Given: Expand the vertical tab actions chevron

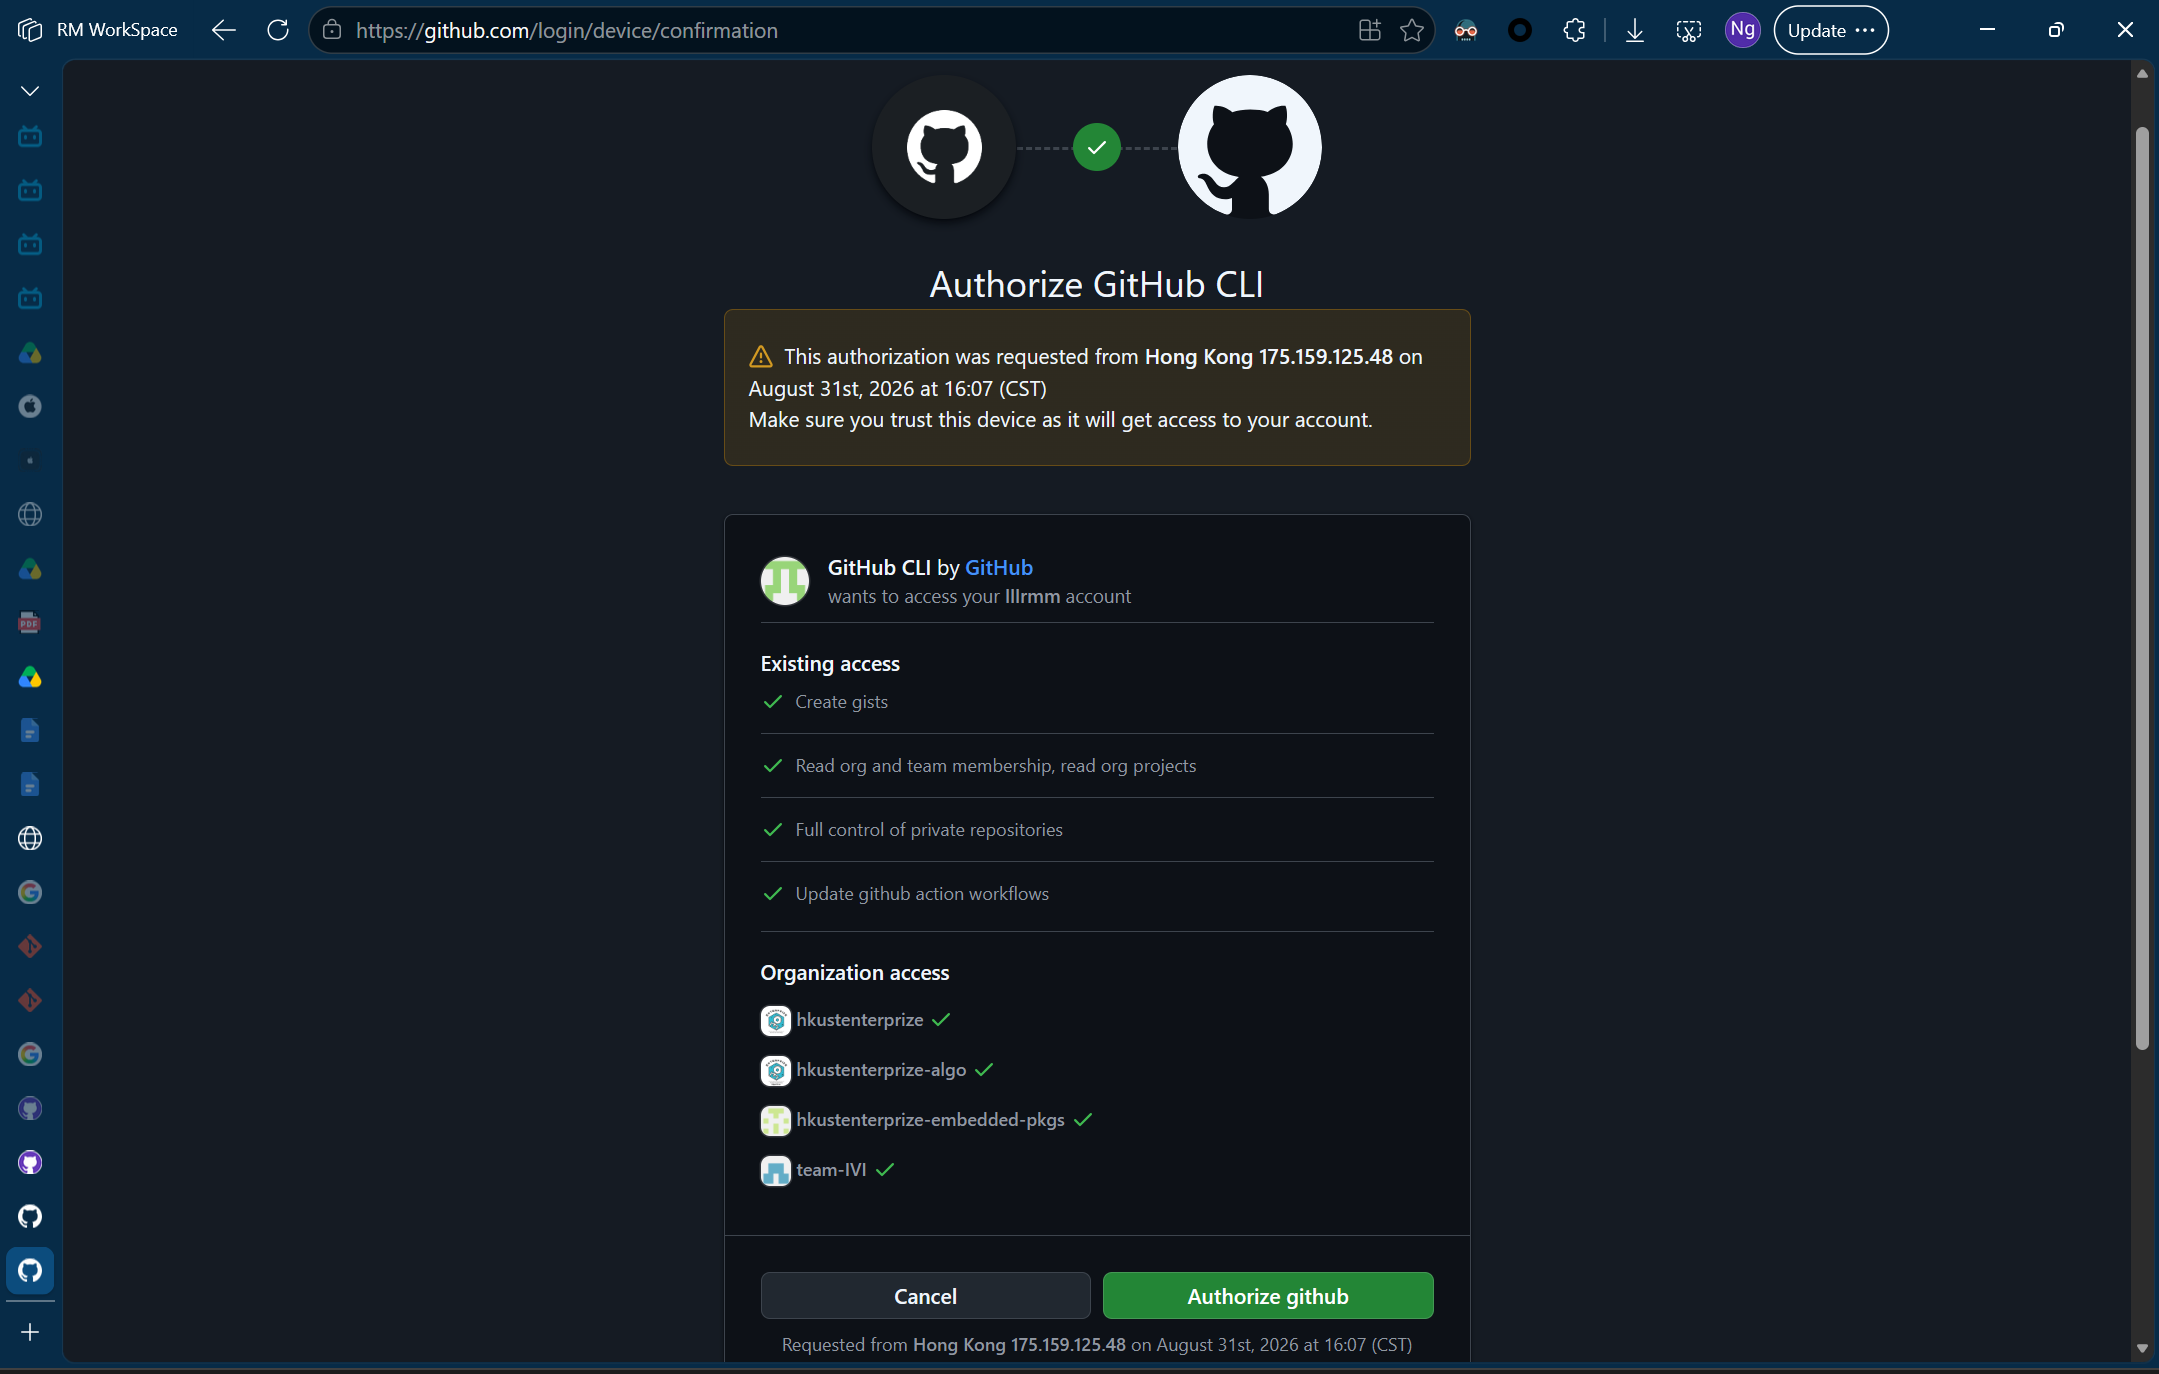Looking at the screenshot, I should 30,91.
